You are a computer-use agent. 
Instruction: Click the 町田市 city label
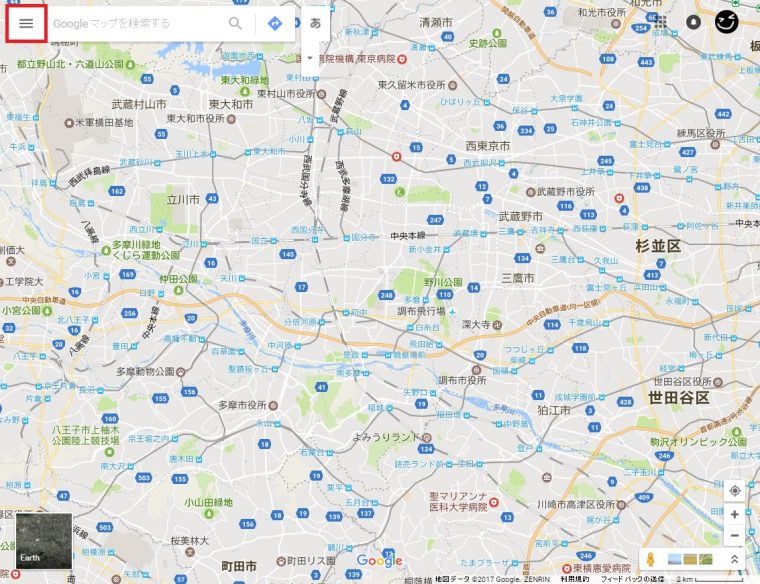tap(239, 567)
